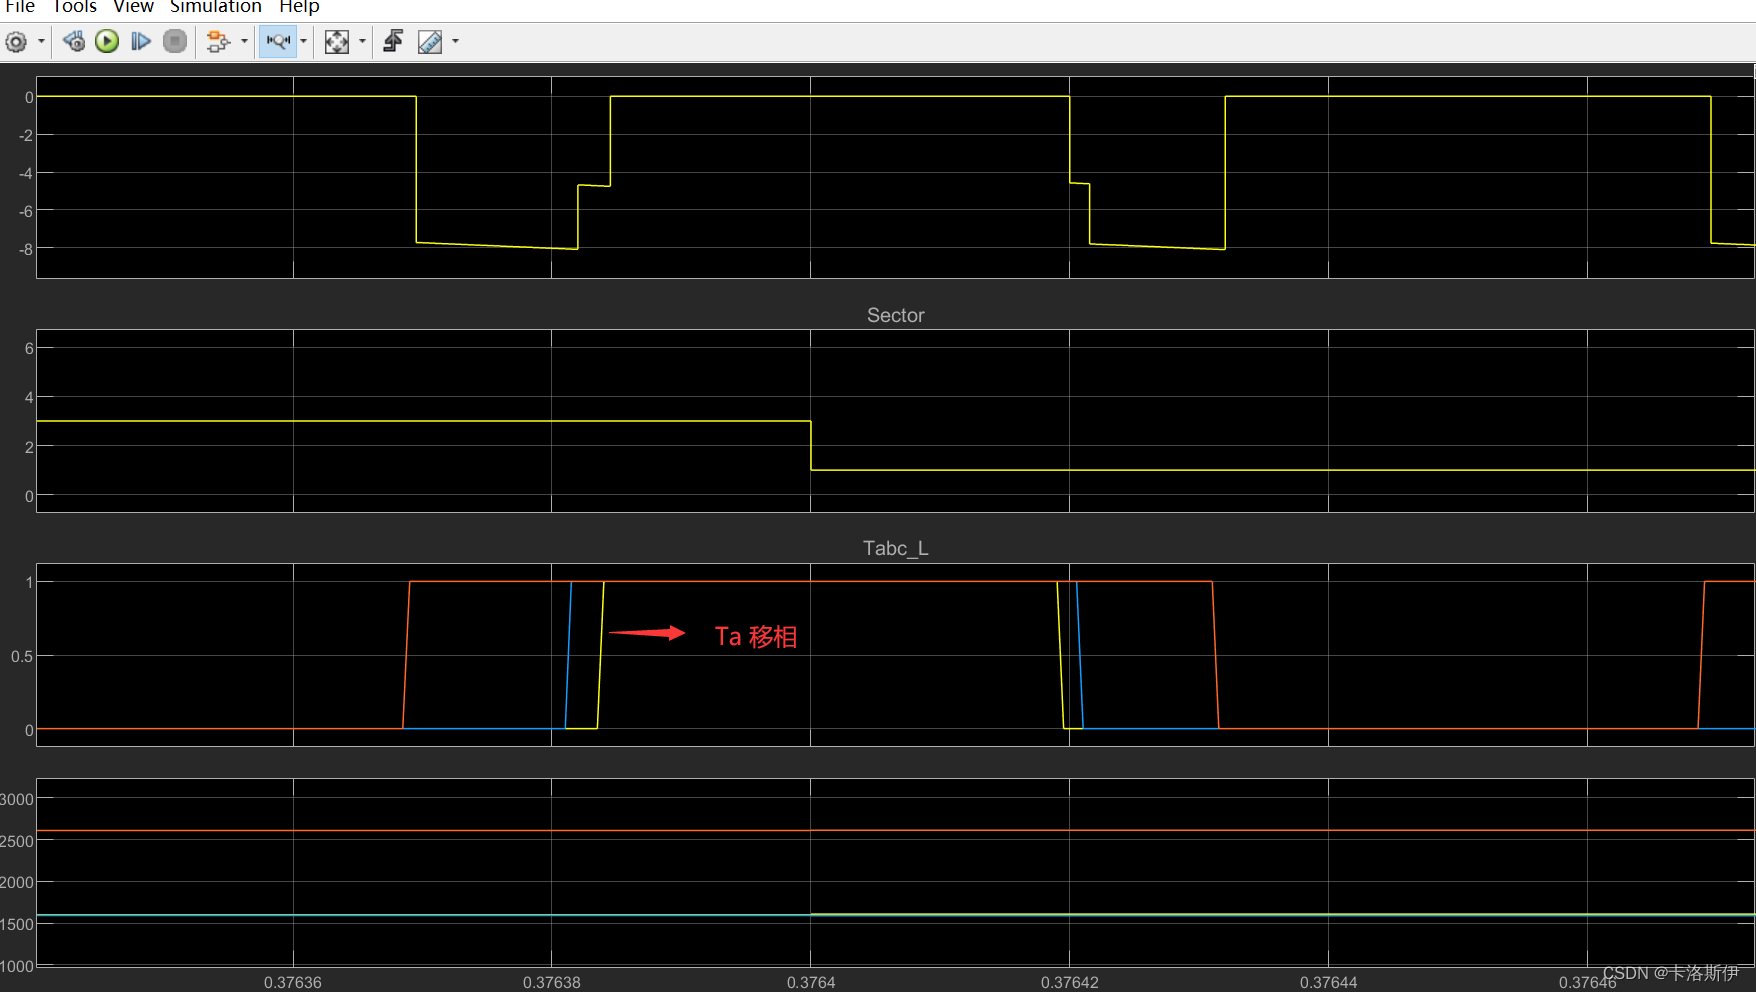Open the View menu
This screenshot has height=992, width=1756.
[x=133, y=7]
